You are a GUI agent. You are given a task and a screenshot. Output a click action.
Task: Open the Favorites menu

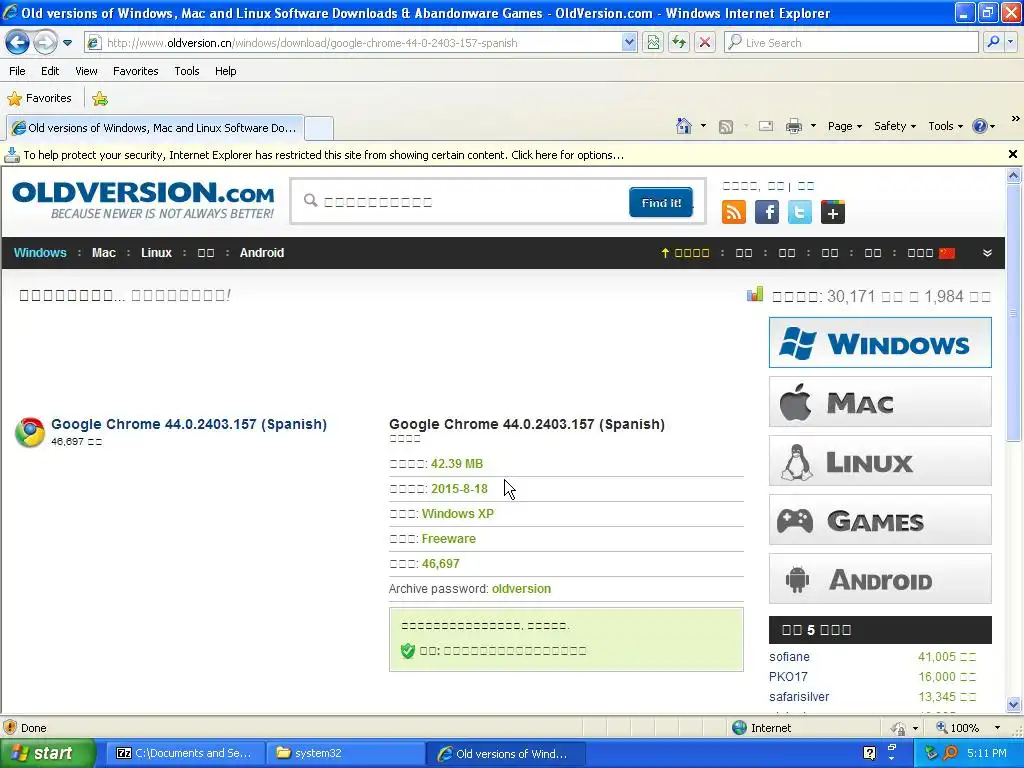[135, 71]
